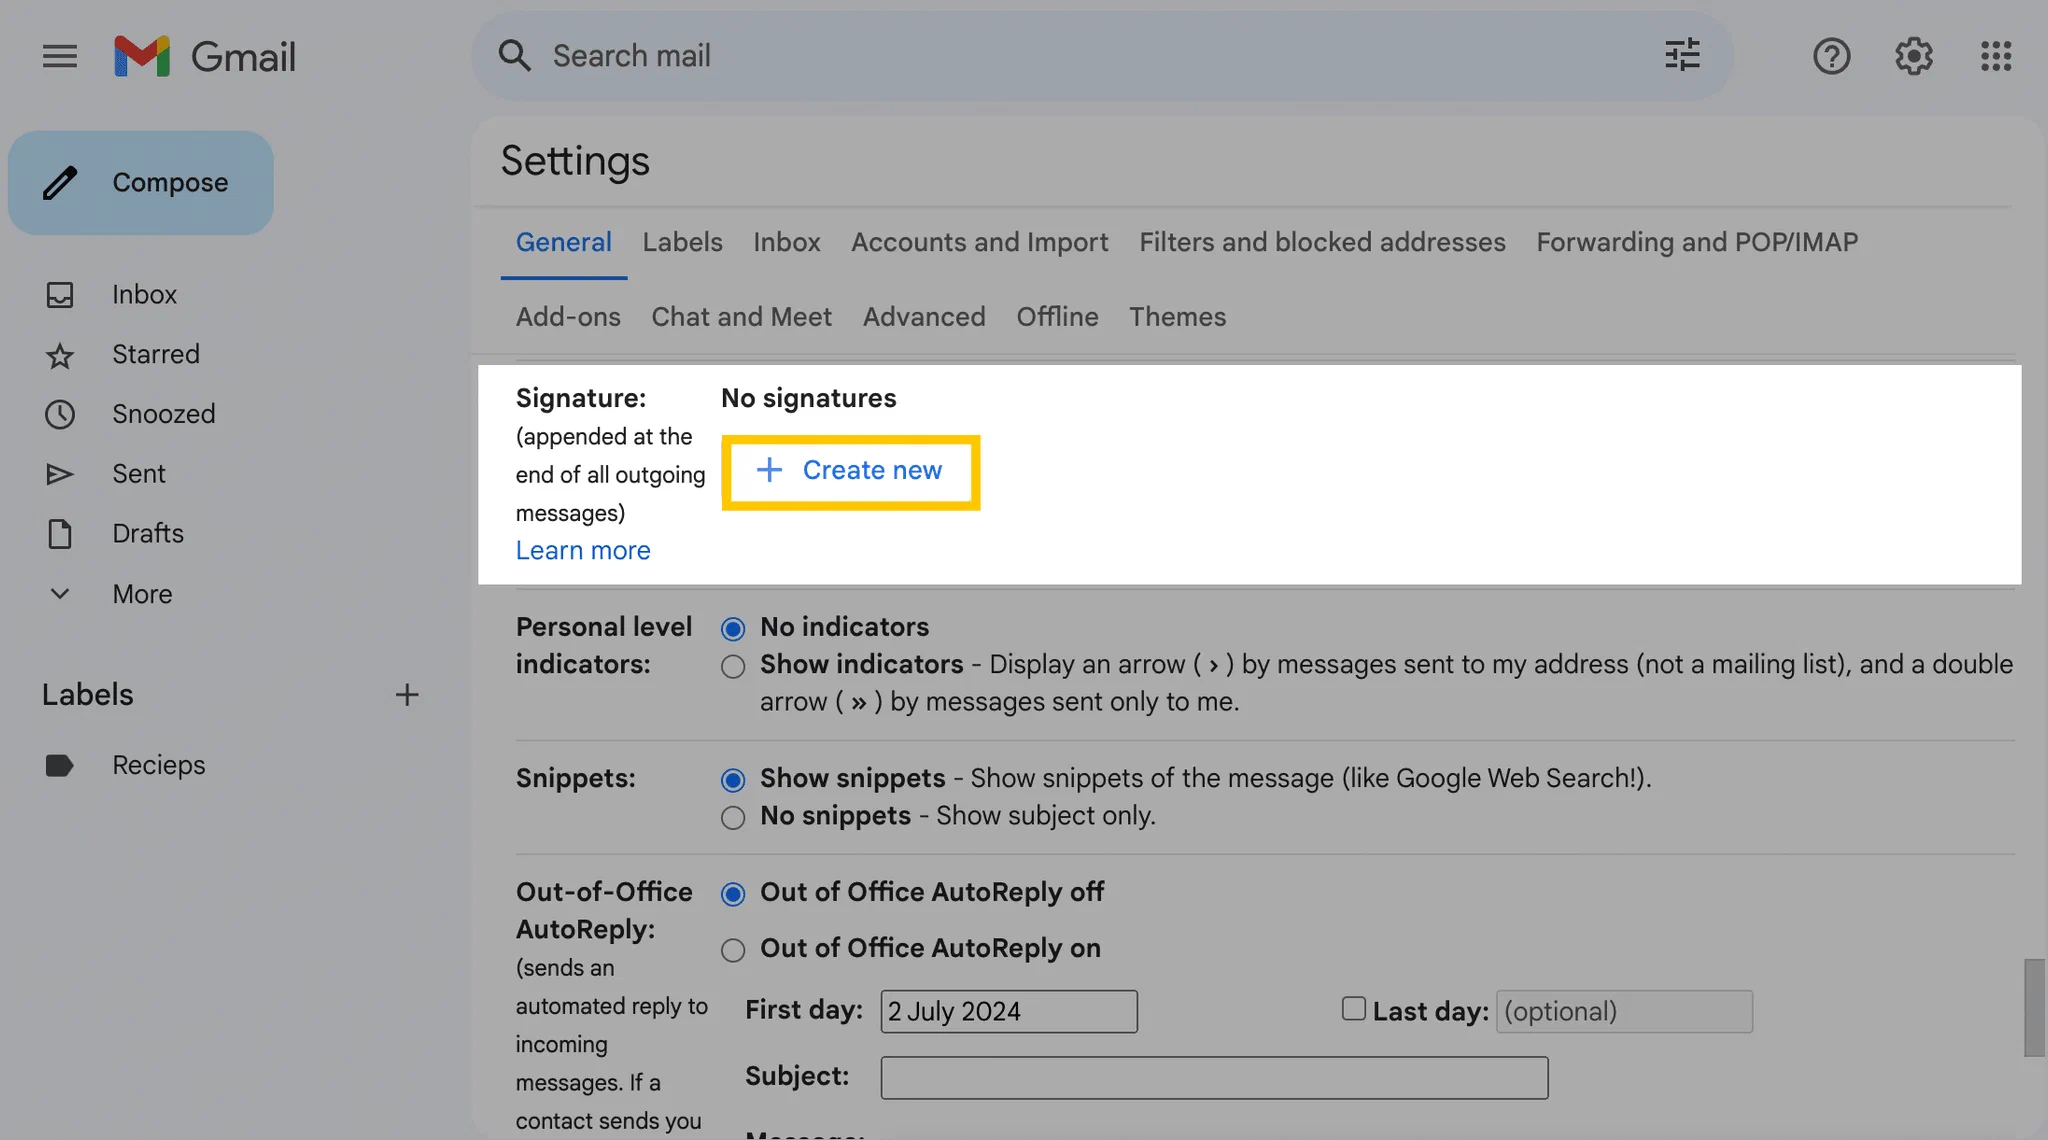2048x1140 pixels.
Task: Select Show snippets radio button
Action: (x=733, y=780)
